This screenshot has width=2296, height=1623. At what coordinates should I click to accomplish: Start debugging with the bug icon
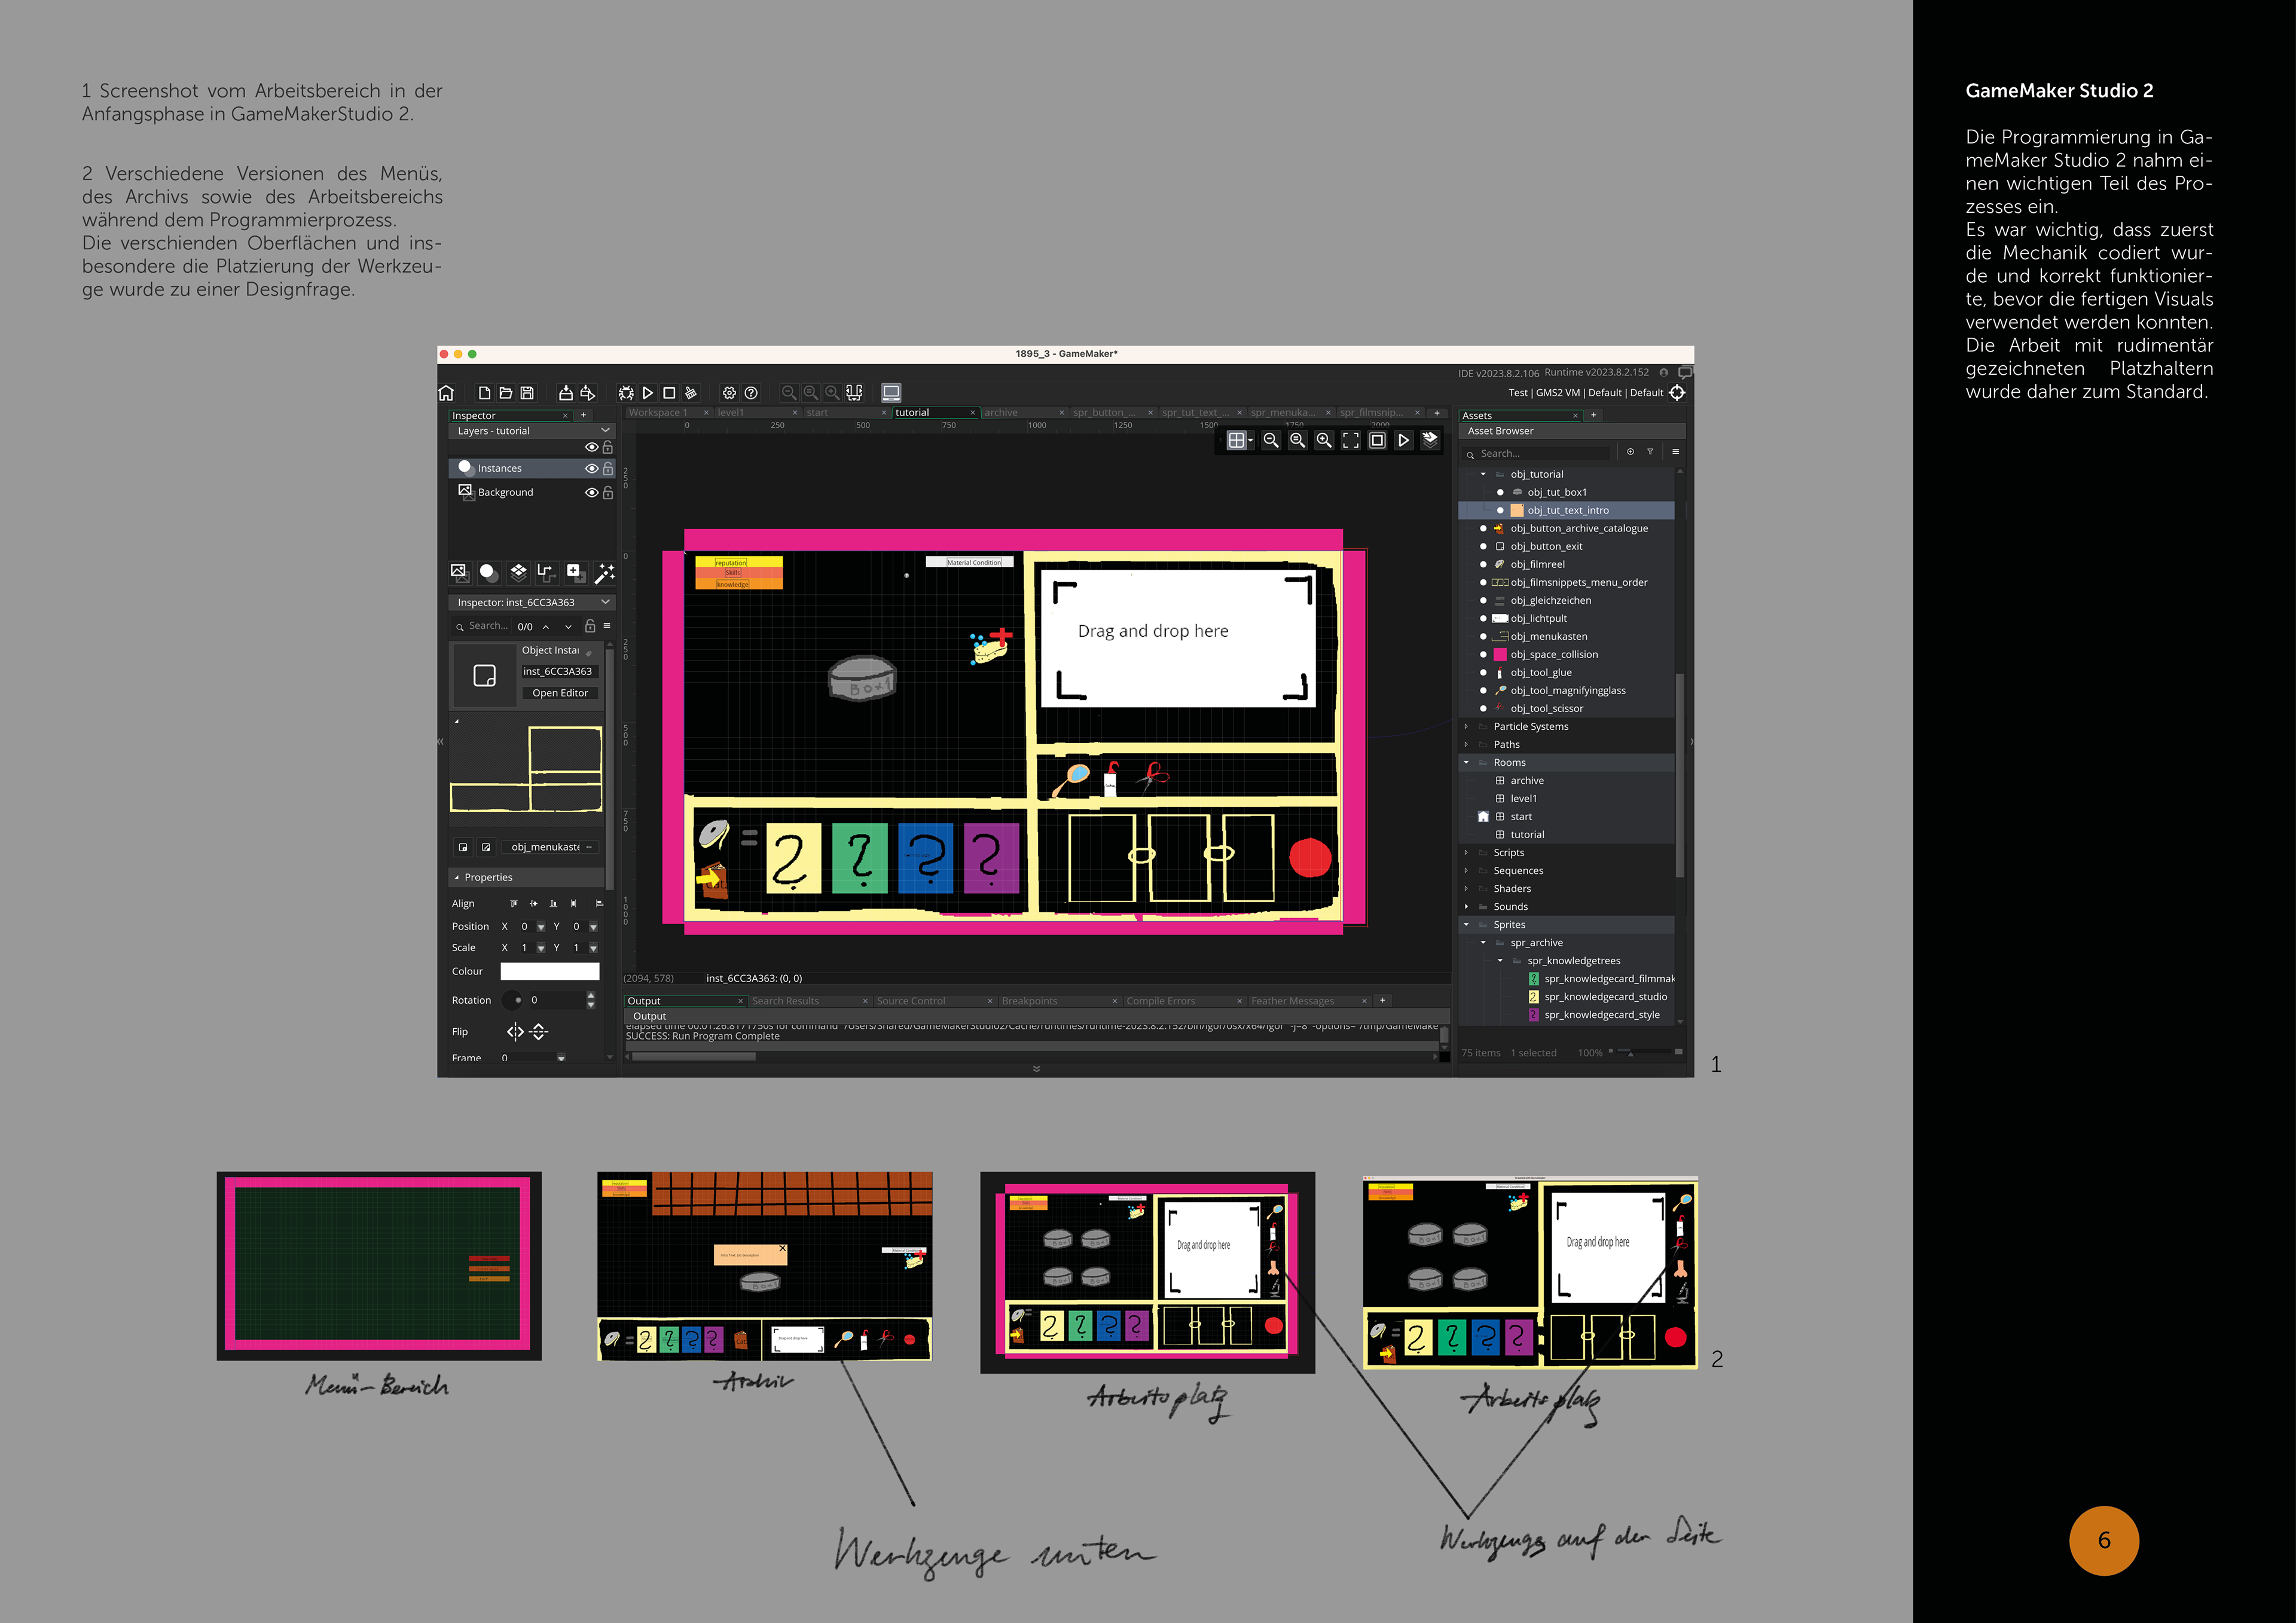tap(626, 393)
